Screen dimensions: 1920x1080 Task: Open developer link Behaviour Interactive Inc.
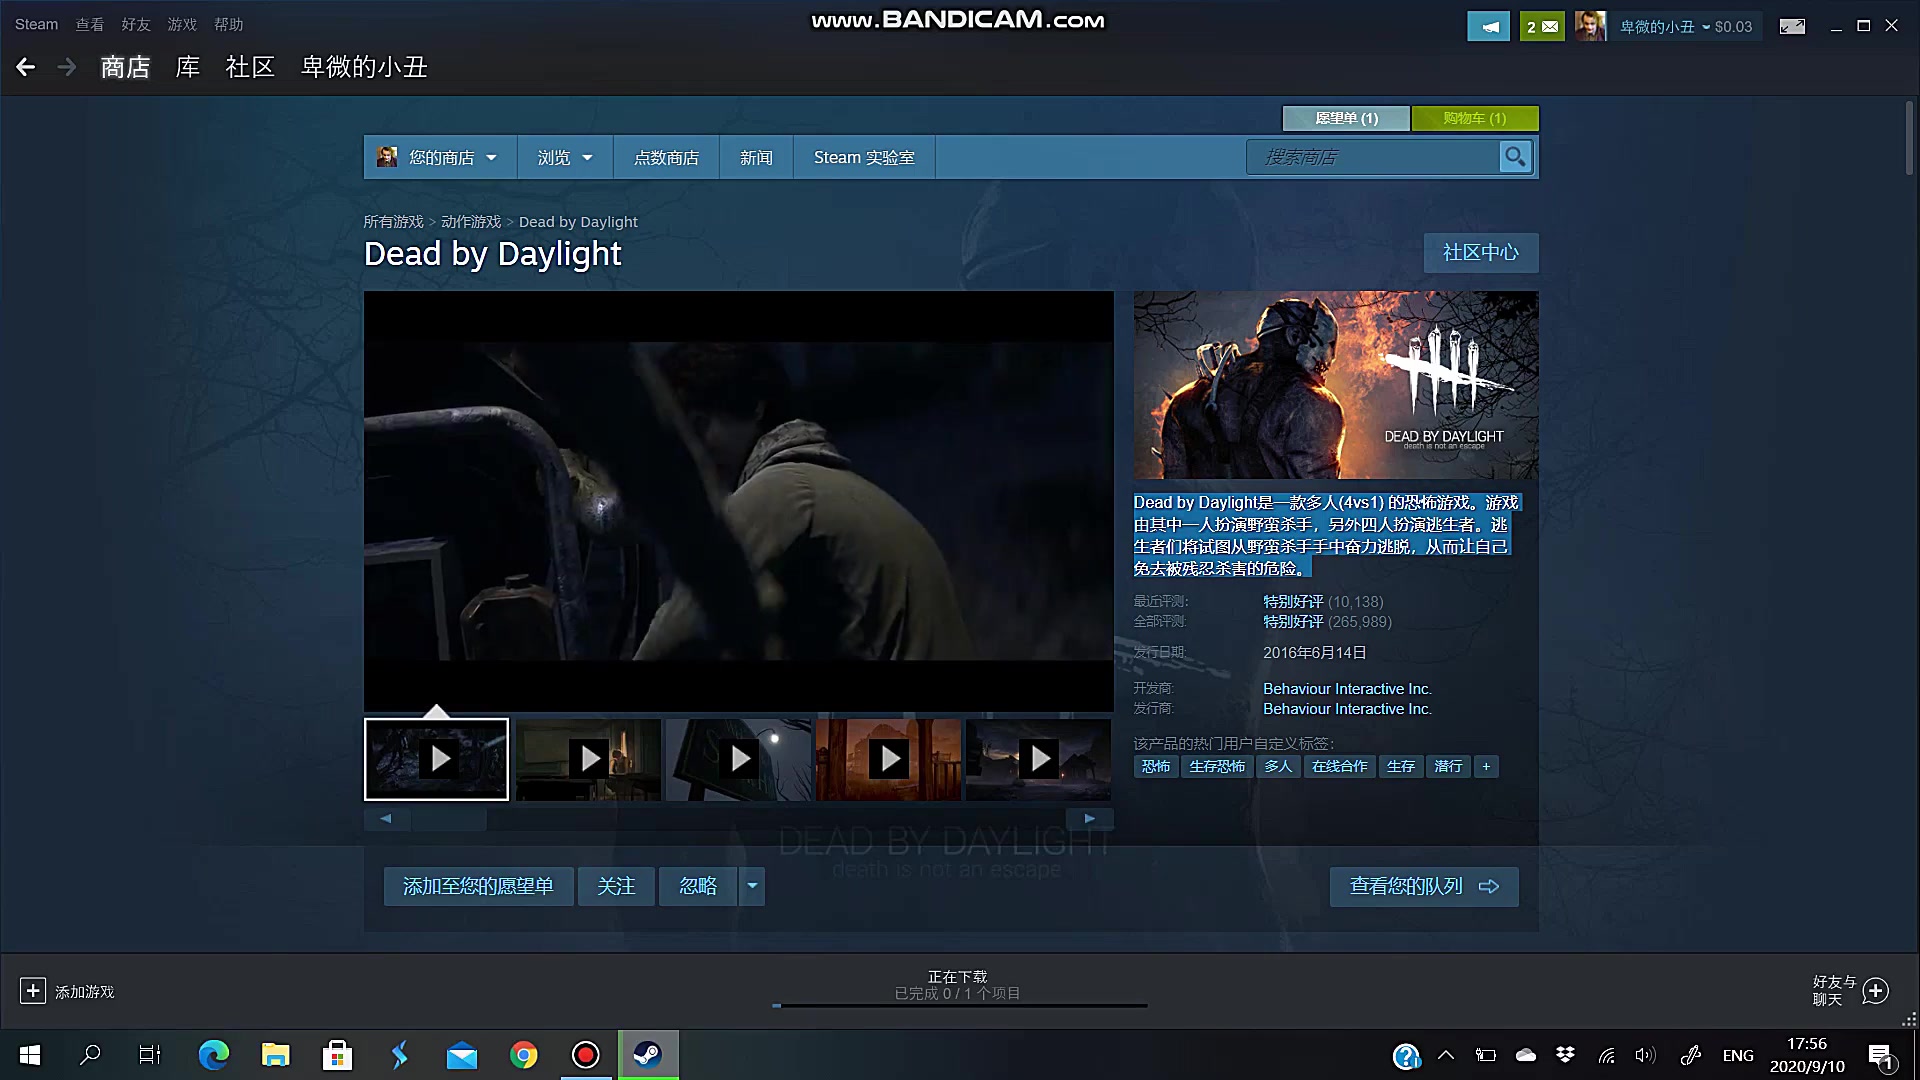point(1347,689)
